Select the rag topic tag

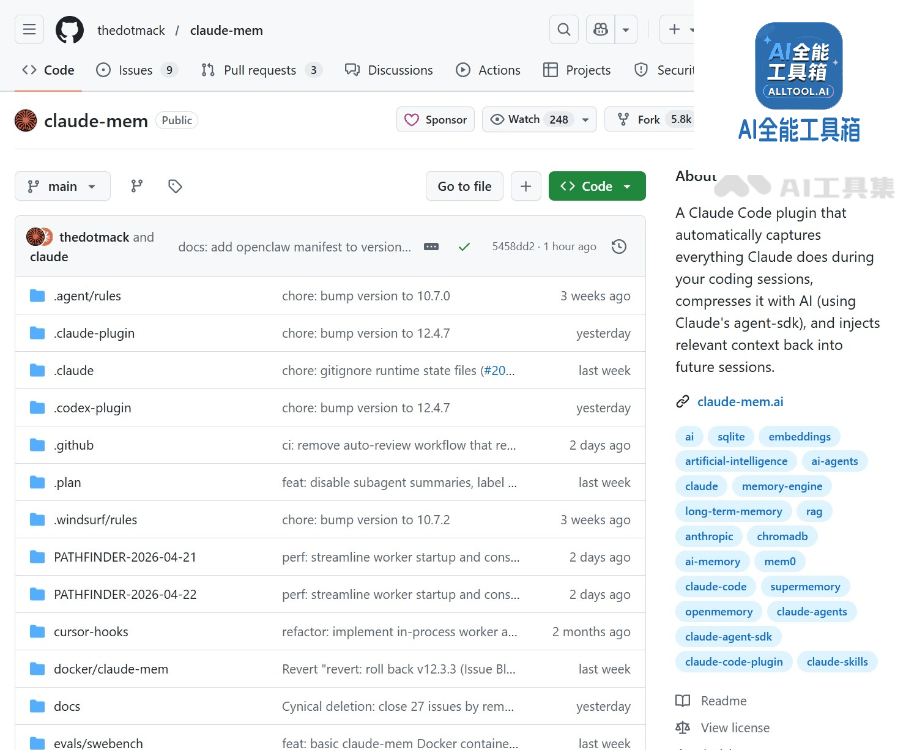tap(814, 511)
